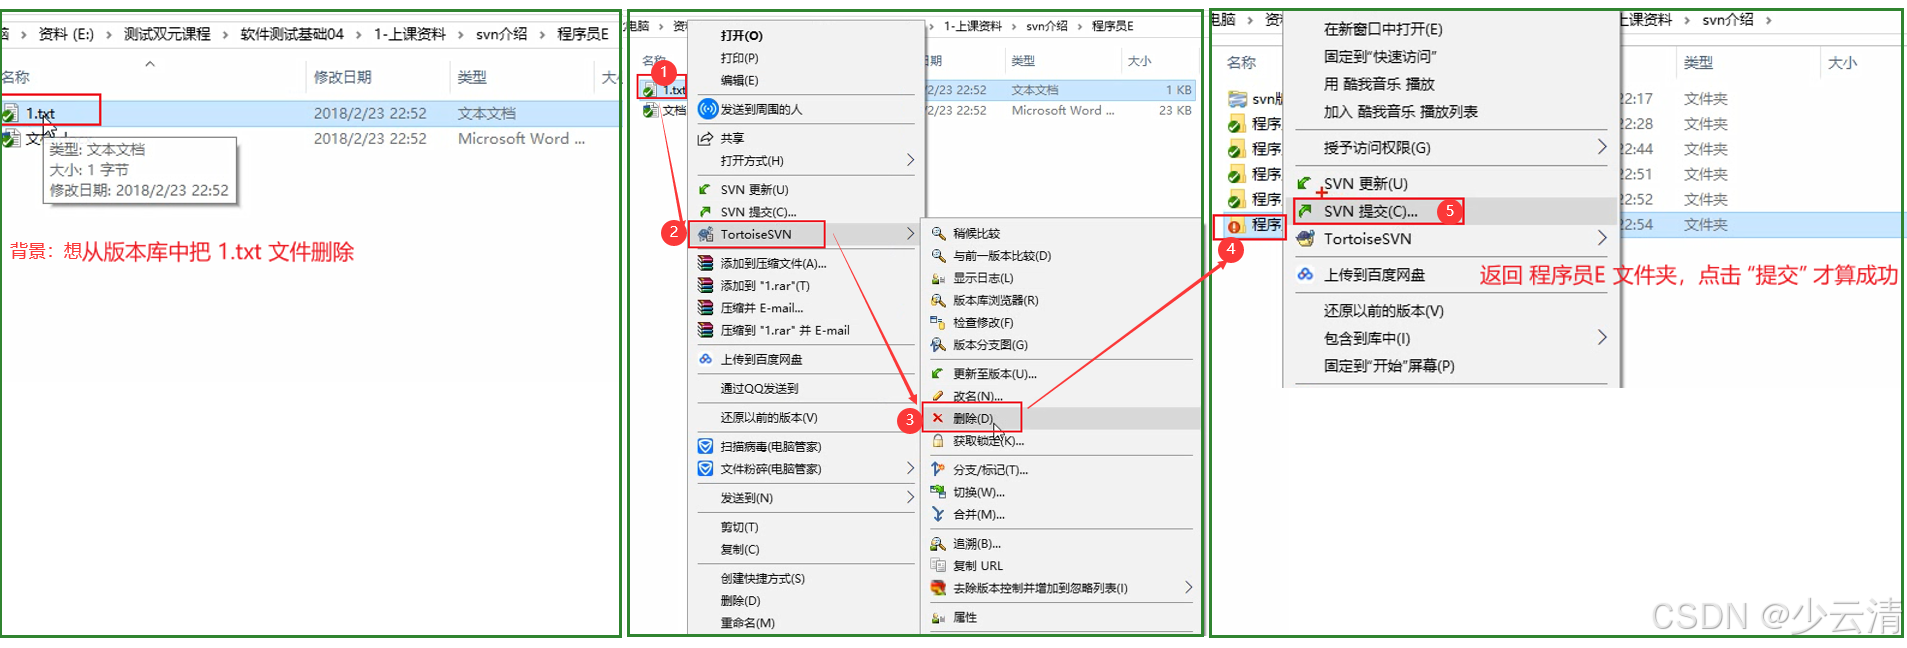This screenshot has width=1907, height=648.
Task: Click WinRAR icon beside 压缩并 E-mail...
Action: pos(705,308)
